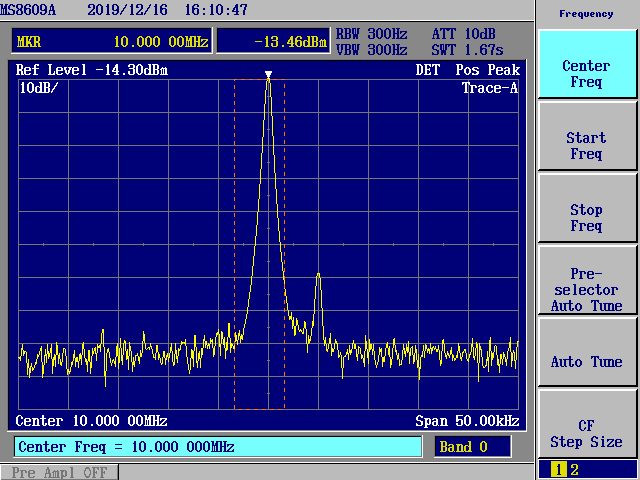Image resolution: width=640 pixels, height=480 pixels.
Task: Open the CF Step Size softkey
Action: point(587,424)
